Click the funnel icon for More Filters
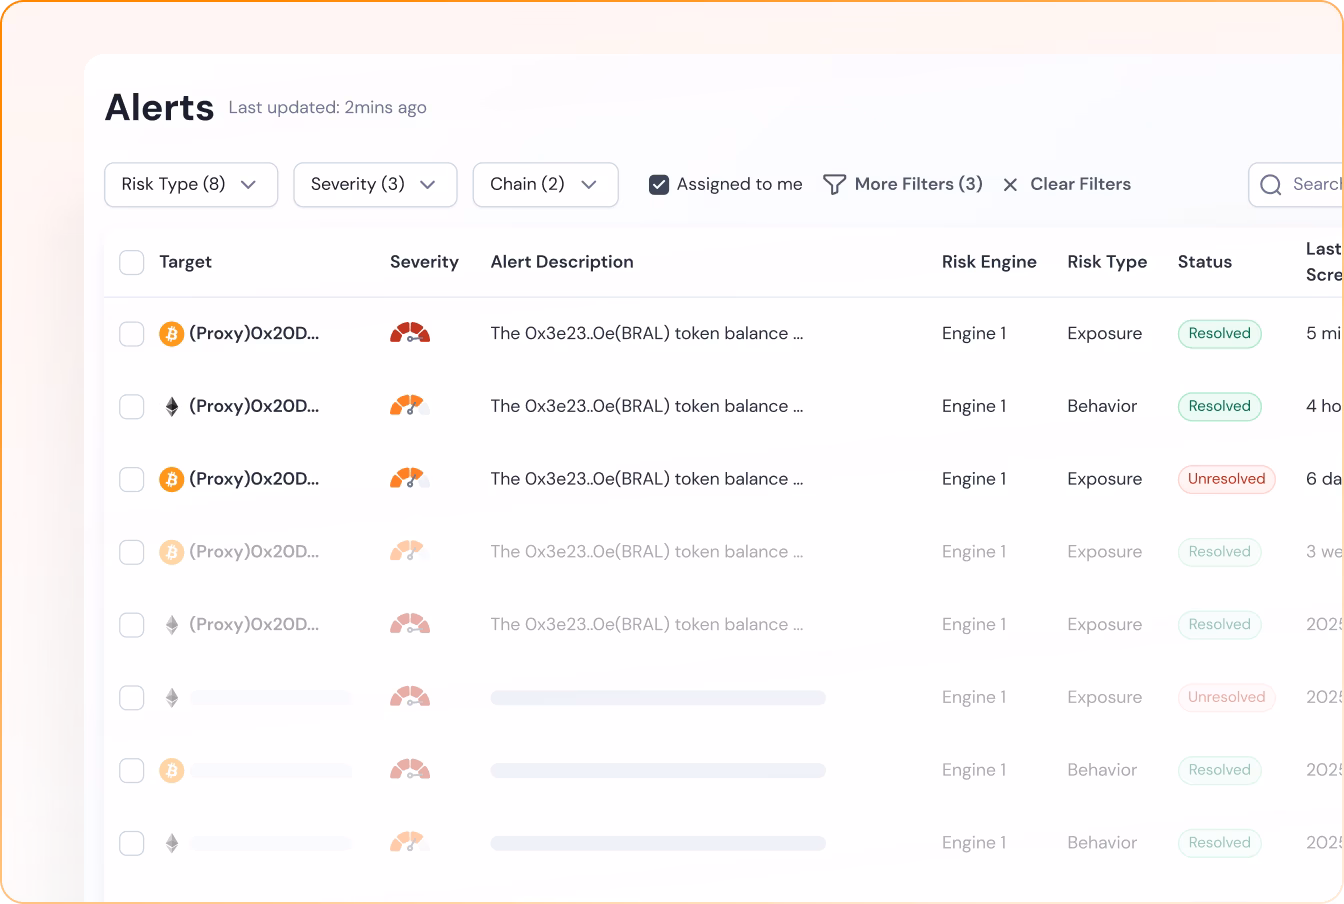 [x=834, y=185]
